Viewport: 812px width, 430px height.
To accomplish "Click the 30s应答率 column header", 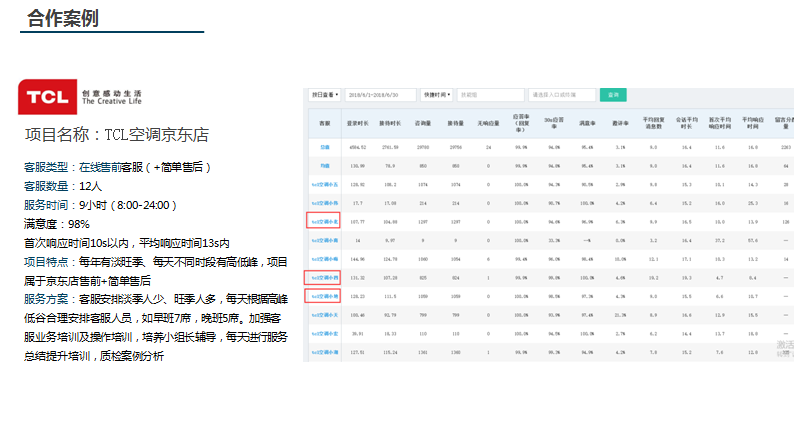I will pos(554,123).
